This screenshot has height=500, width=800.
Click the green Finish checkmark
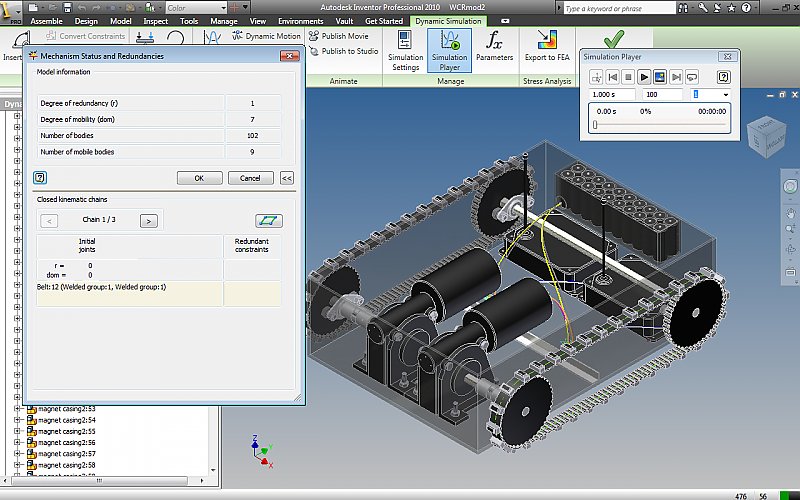pyautogui.click(x=613, y=39)
